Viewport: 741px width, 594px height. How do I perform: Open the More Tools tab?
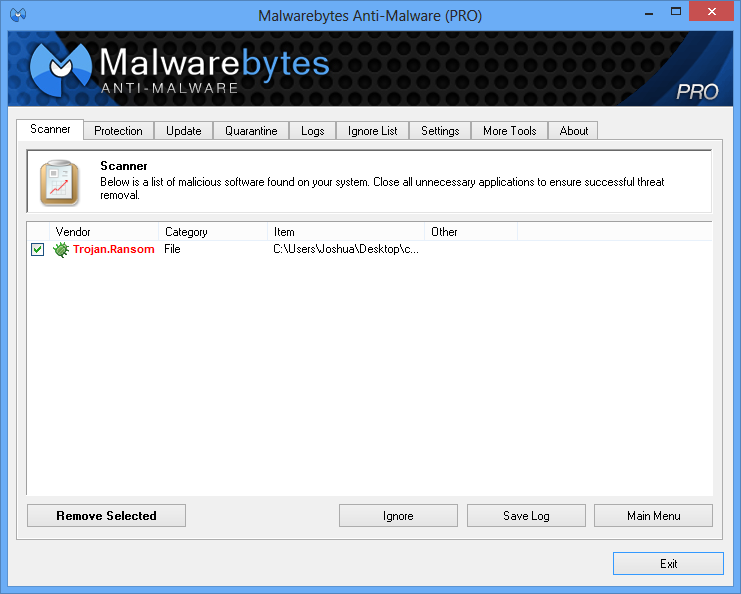(509, 131)
